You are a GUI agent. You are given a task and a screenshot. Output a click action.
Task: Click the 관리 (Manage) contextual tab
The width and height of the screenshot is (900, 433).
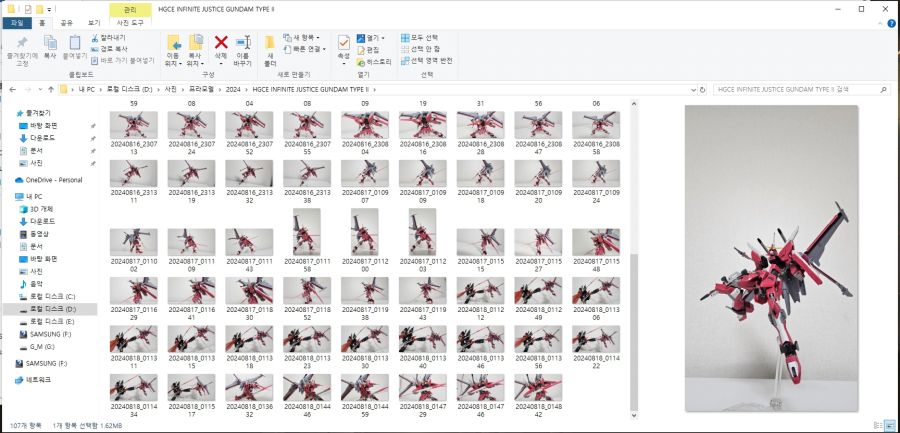[x=130, y=10]
